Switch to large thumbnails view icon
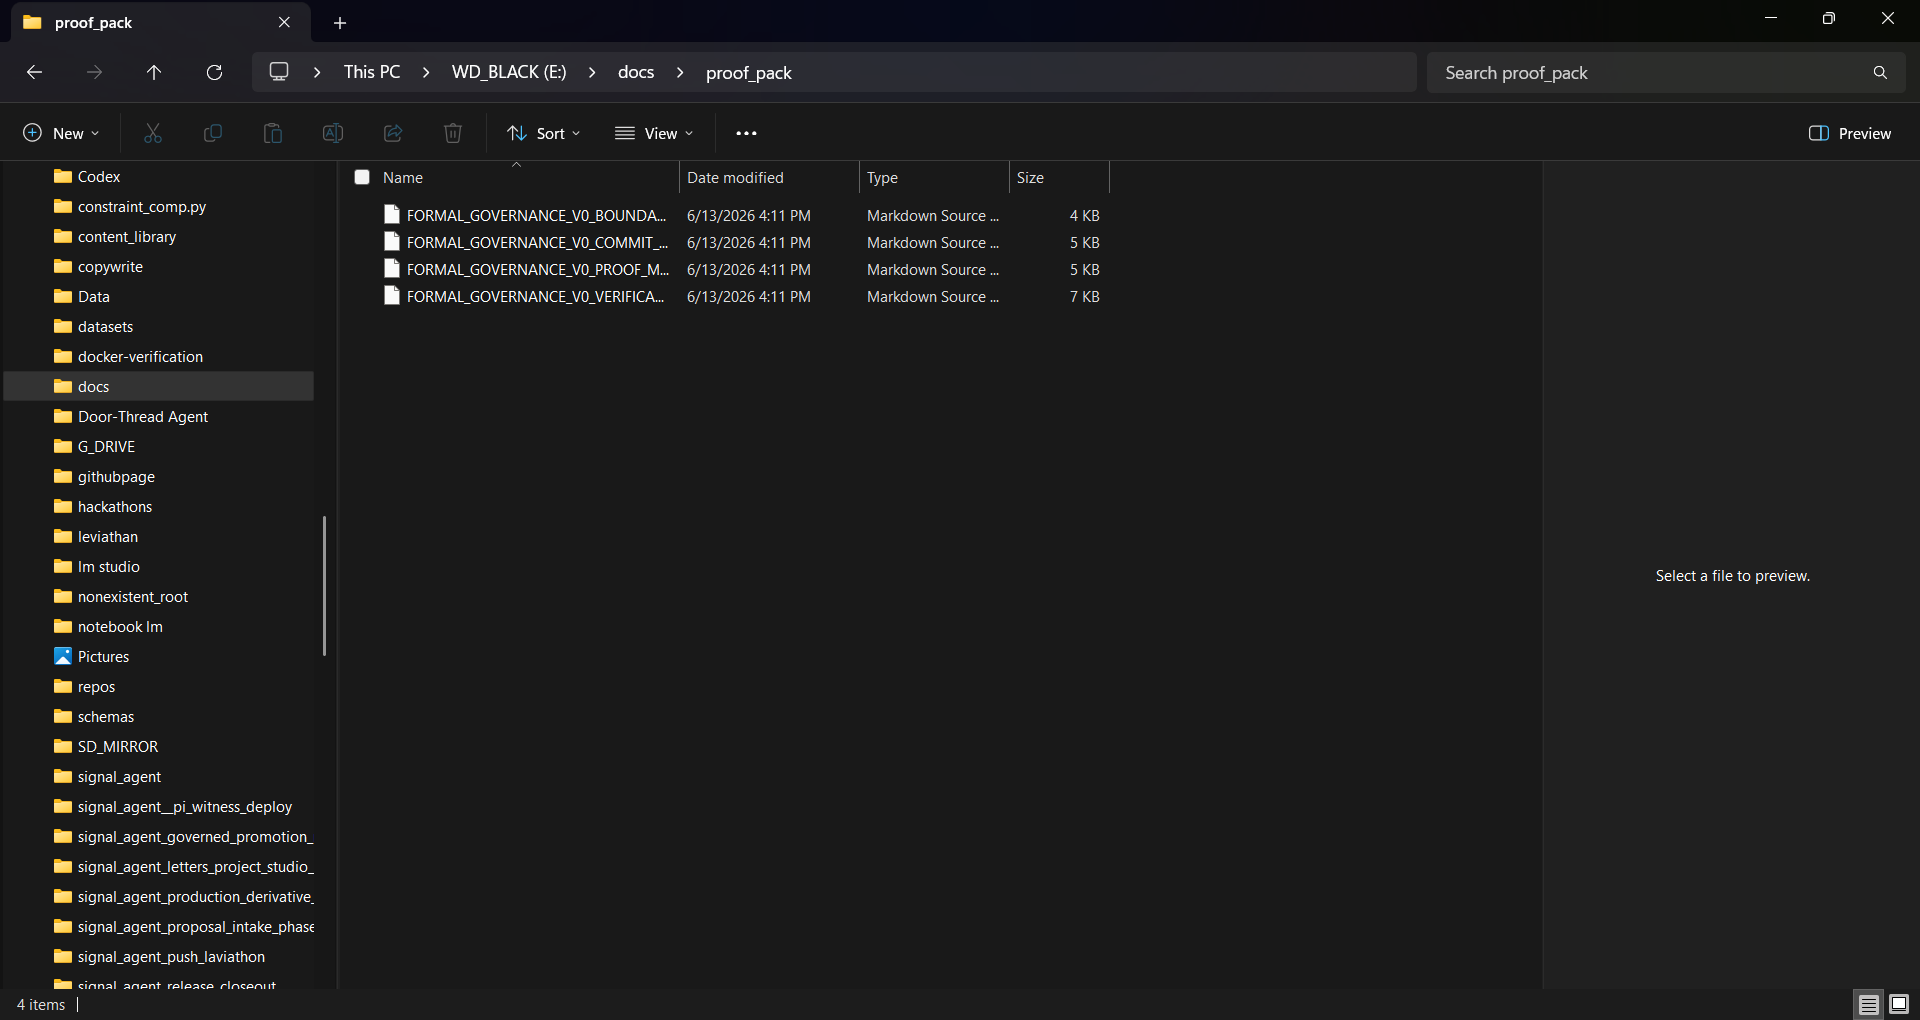The image size is (1920, 1020). (x=1899, y=1004)
